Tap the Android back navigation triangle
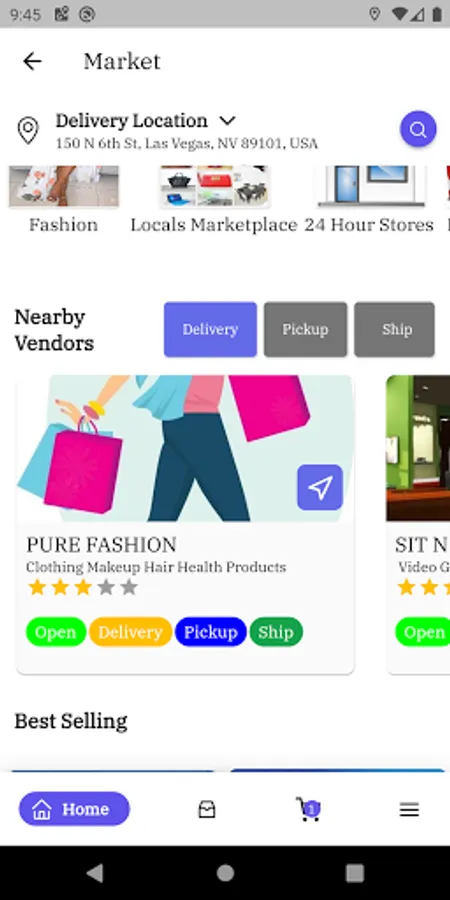This screenshot has height=900, width=450. (95, 873)
